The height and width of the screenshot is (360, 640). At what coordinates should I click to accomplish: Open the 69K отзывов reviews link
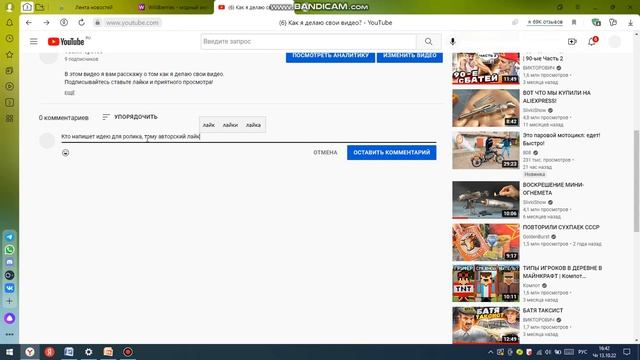point(545,22)
